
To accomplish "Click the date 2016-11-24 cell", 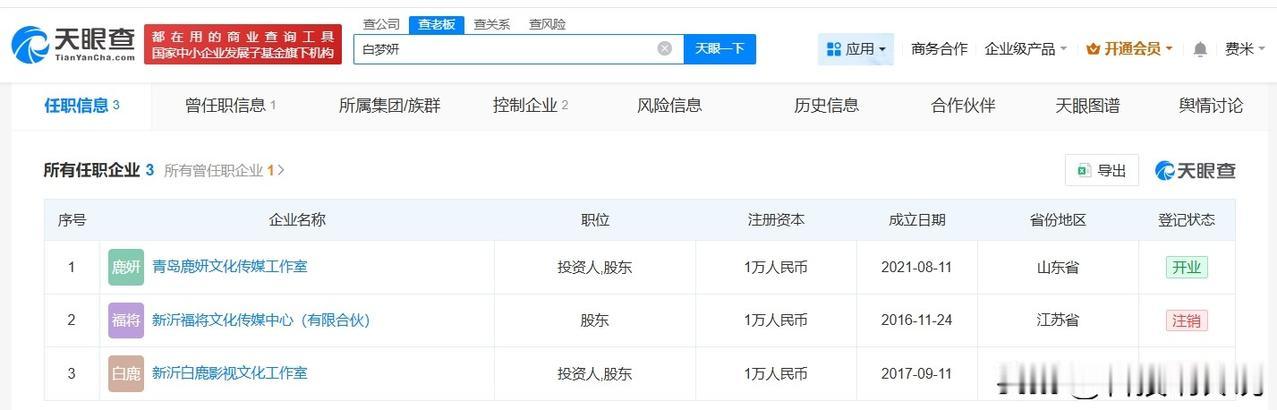I will 917,320.
